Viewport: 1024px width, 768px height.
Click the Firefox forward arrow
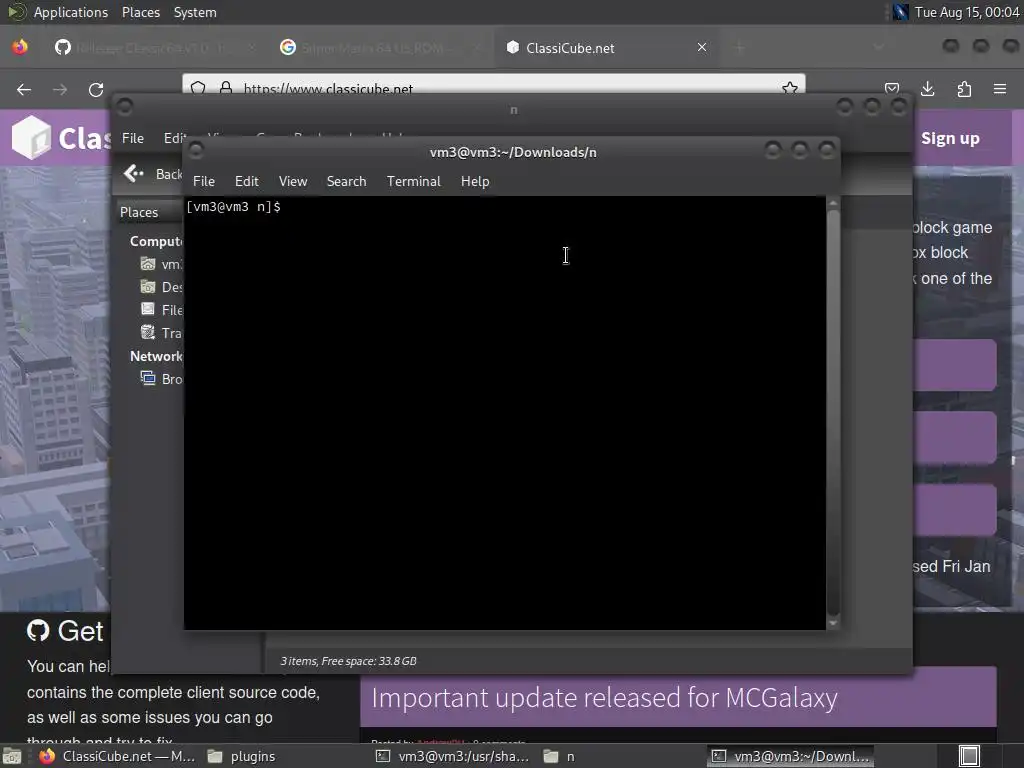tap(60, 89)
